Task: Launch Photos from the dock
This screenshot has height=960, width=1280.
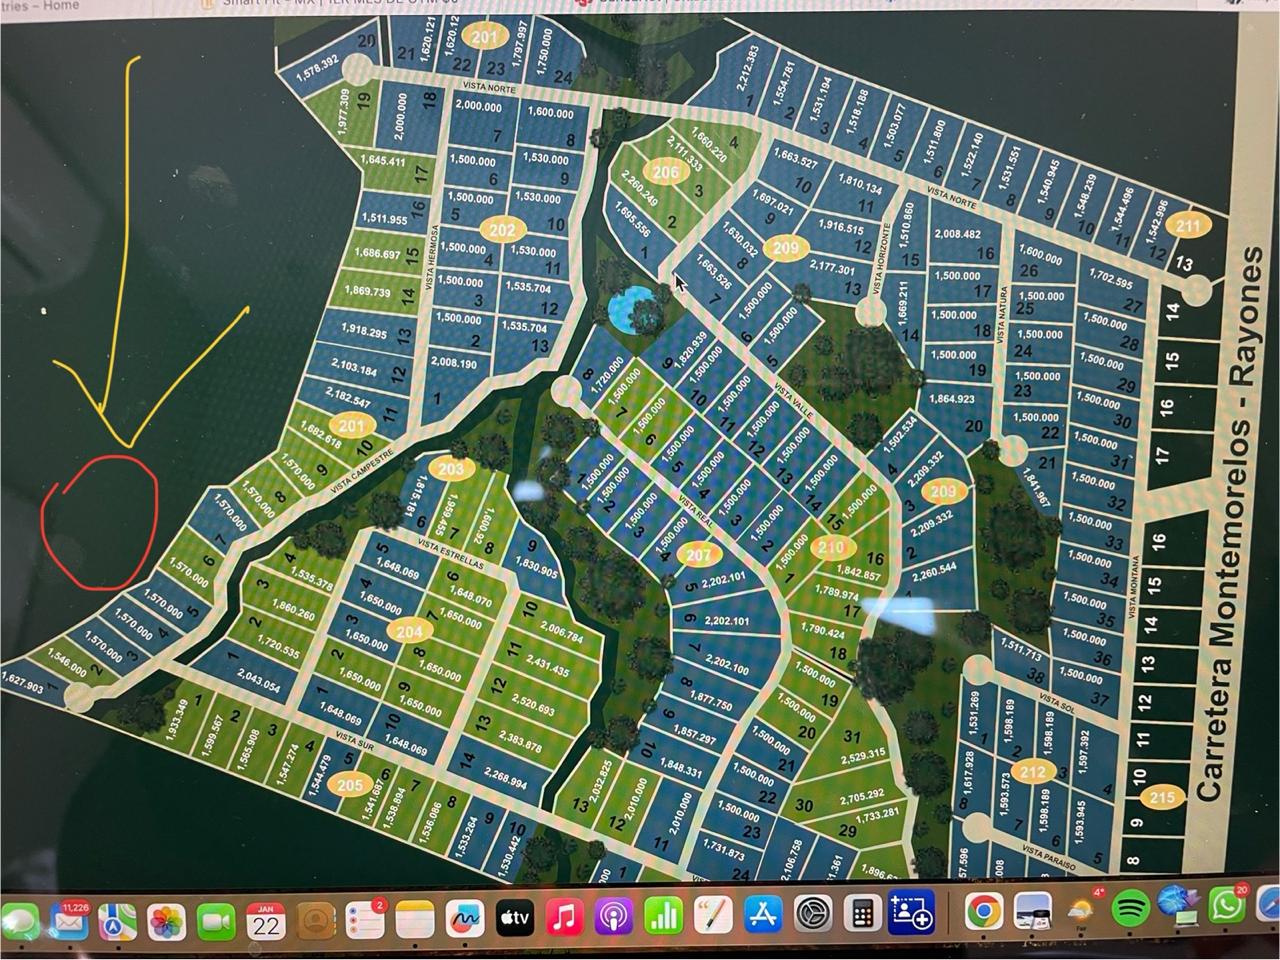Action: [167, 921]
